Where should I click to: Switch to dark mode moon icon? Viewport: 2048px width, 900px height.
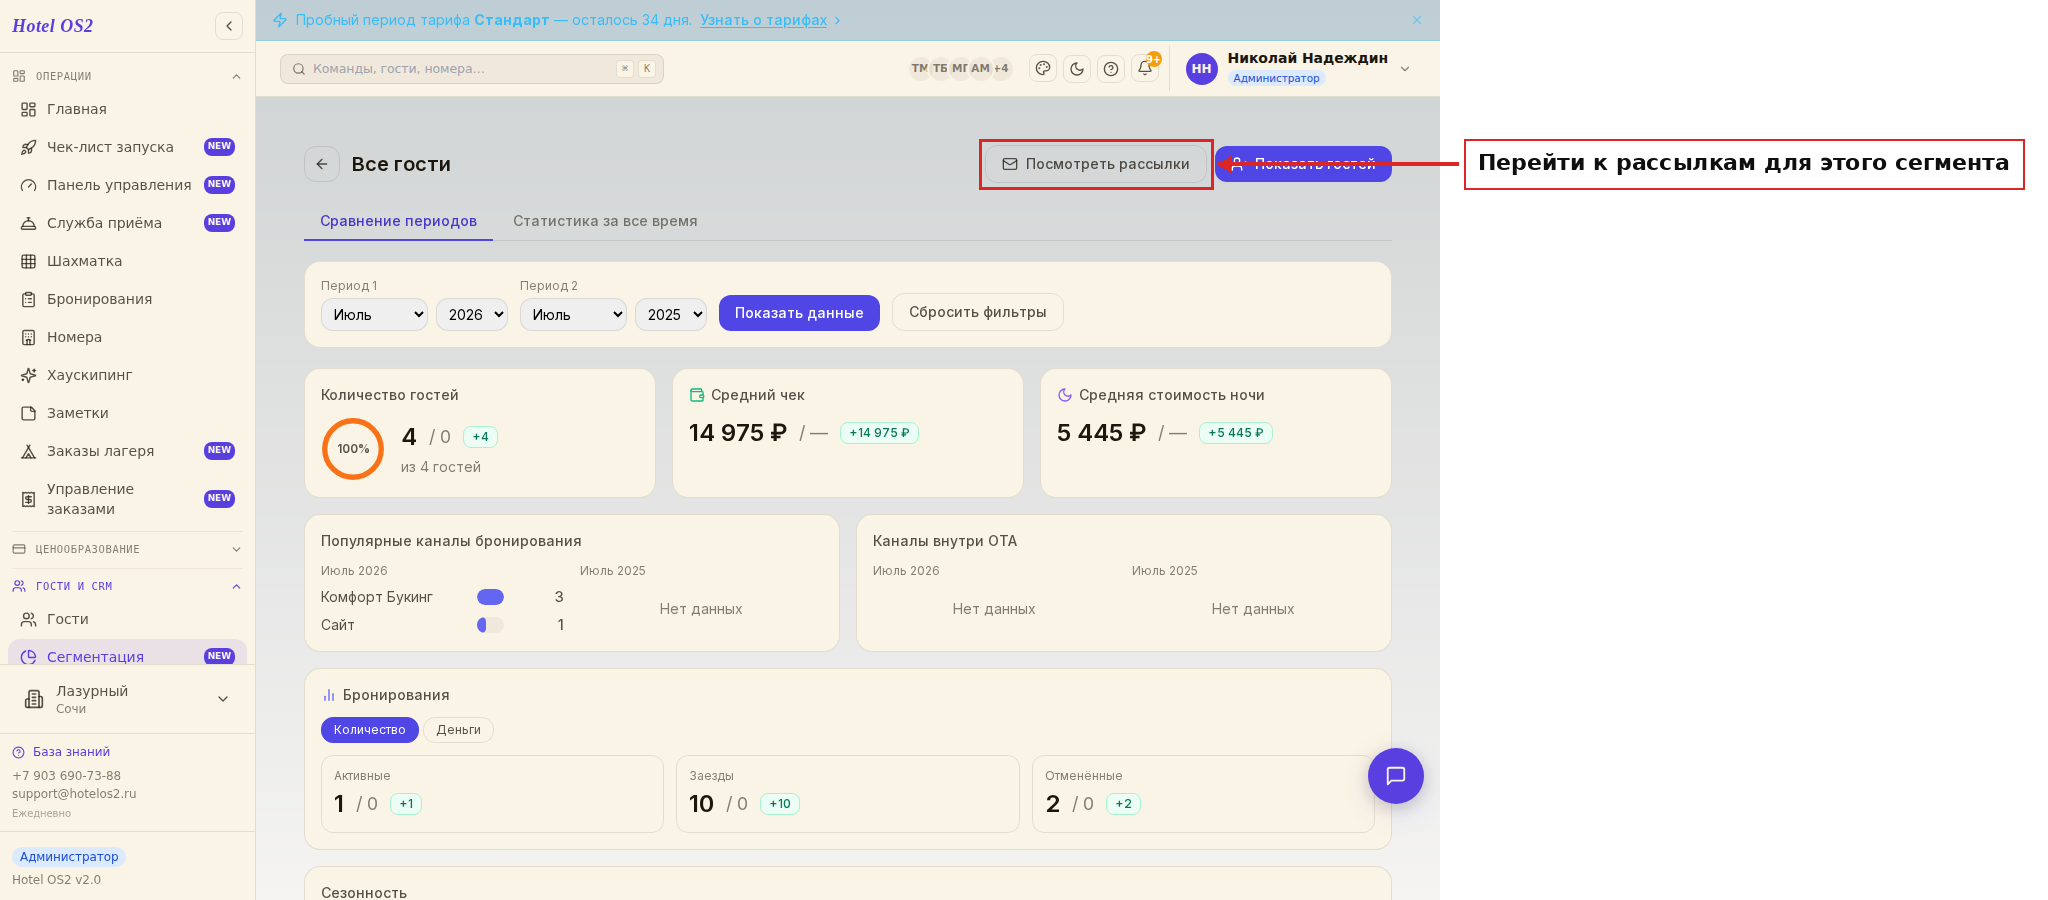coord(1077,69)
